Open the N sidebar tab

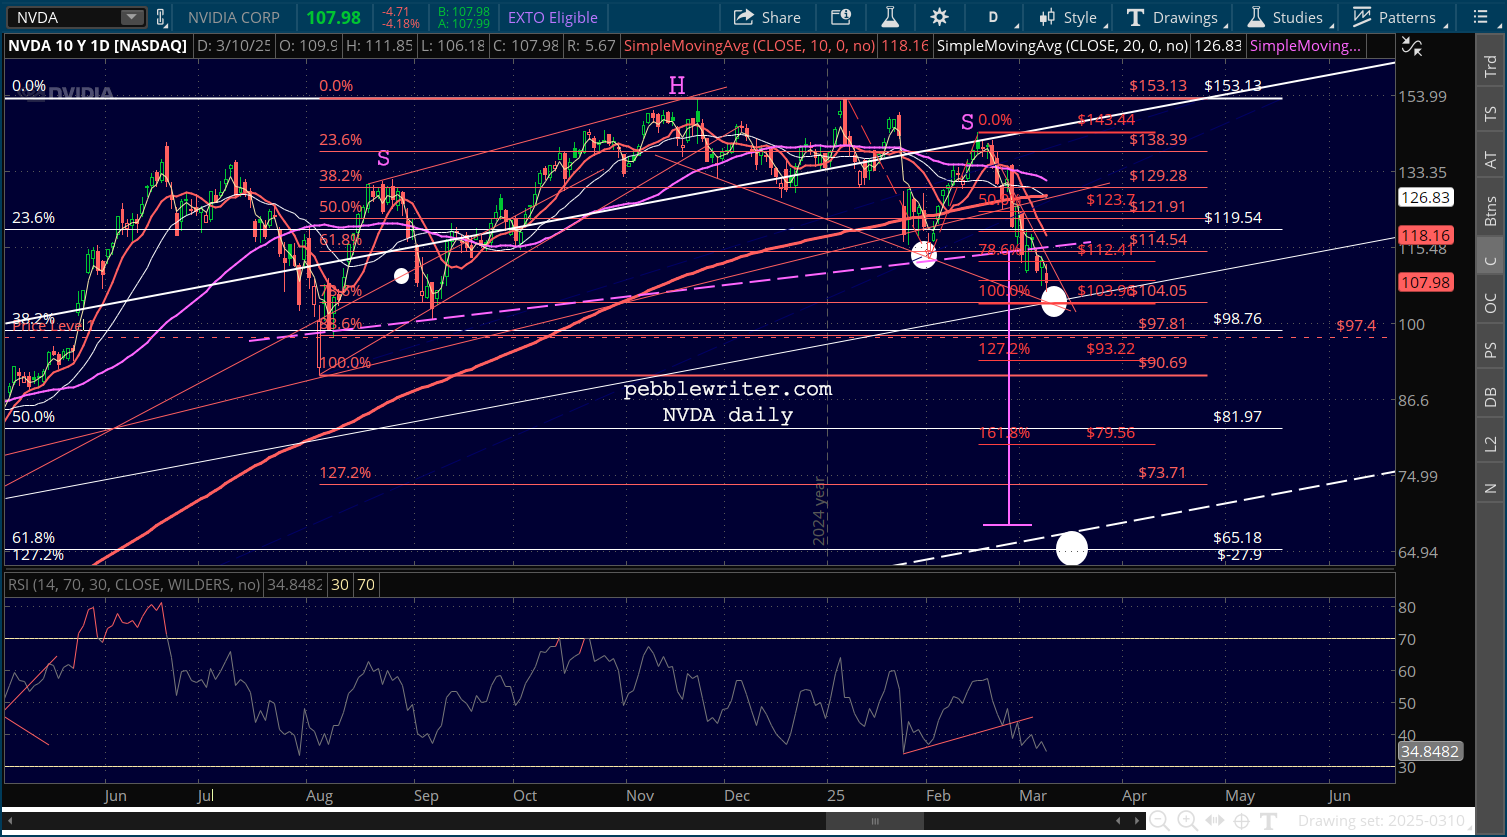point(1490,488)
